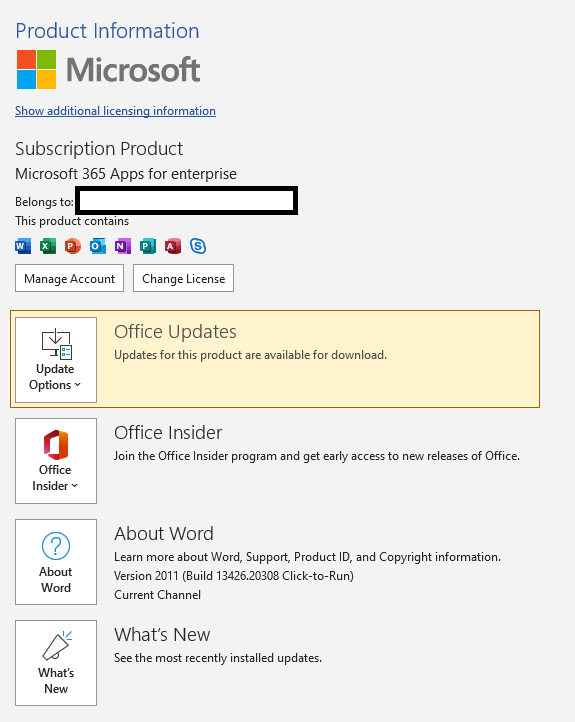Click Manage Account button
Image resolution: width=575 pixels, height=722 pixels.
[x=70, y=278]
